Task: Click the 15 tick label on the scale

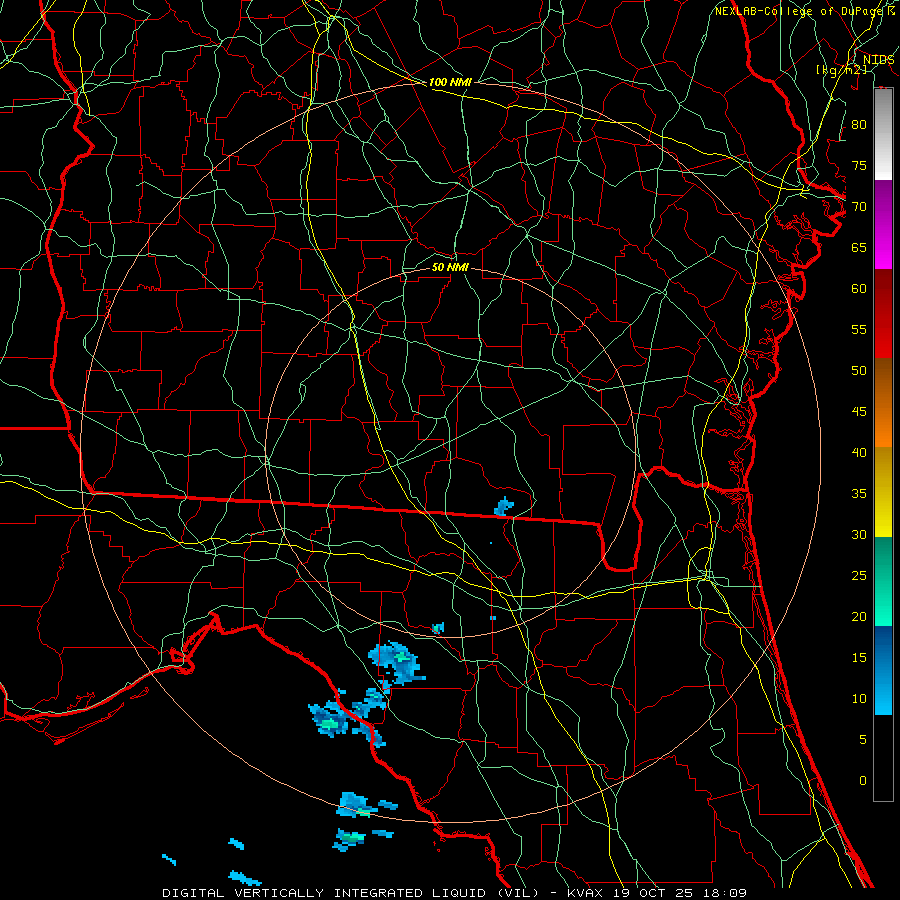Action: click(859, 657)
